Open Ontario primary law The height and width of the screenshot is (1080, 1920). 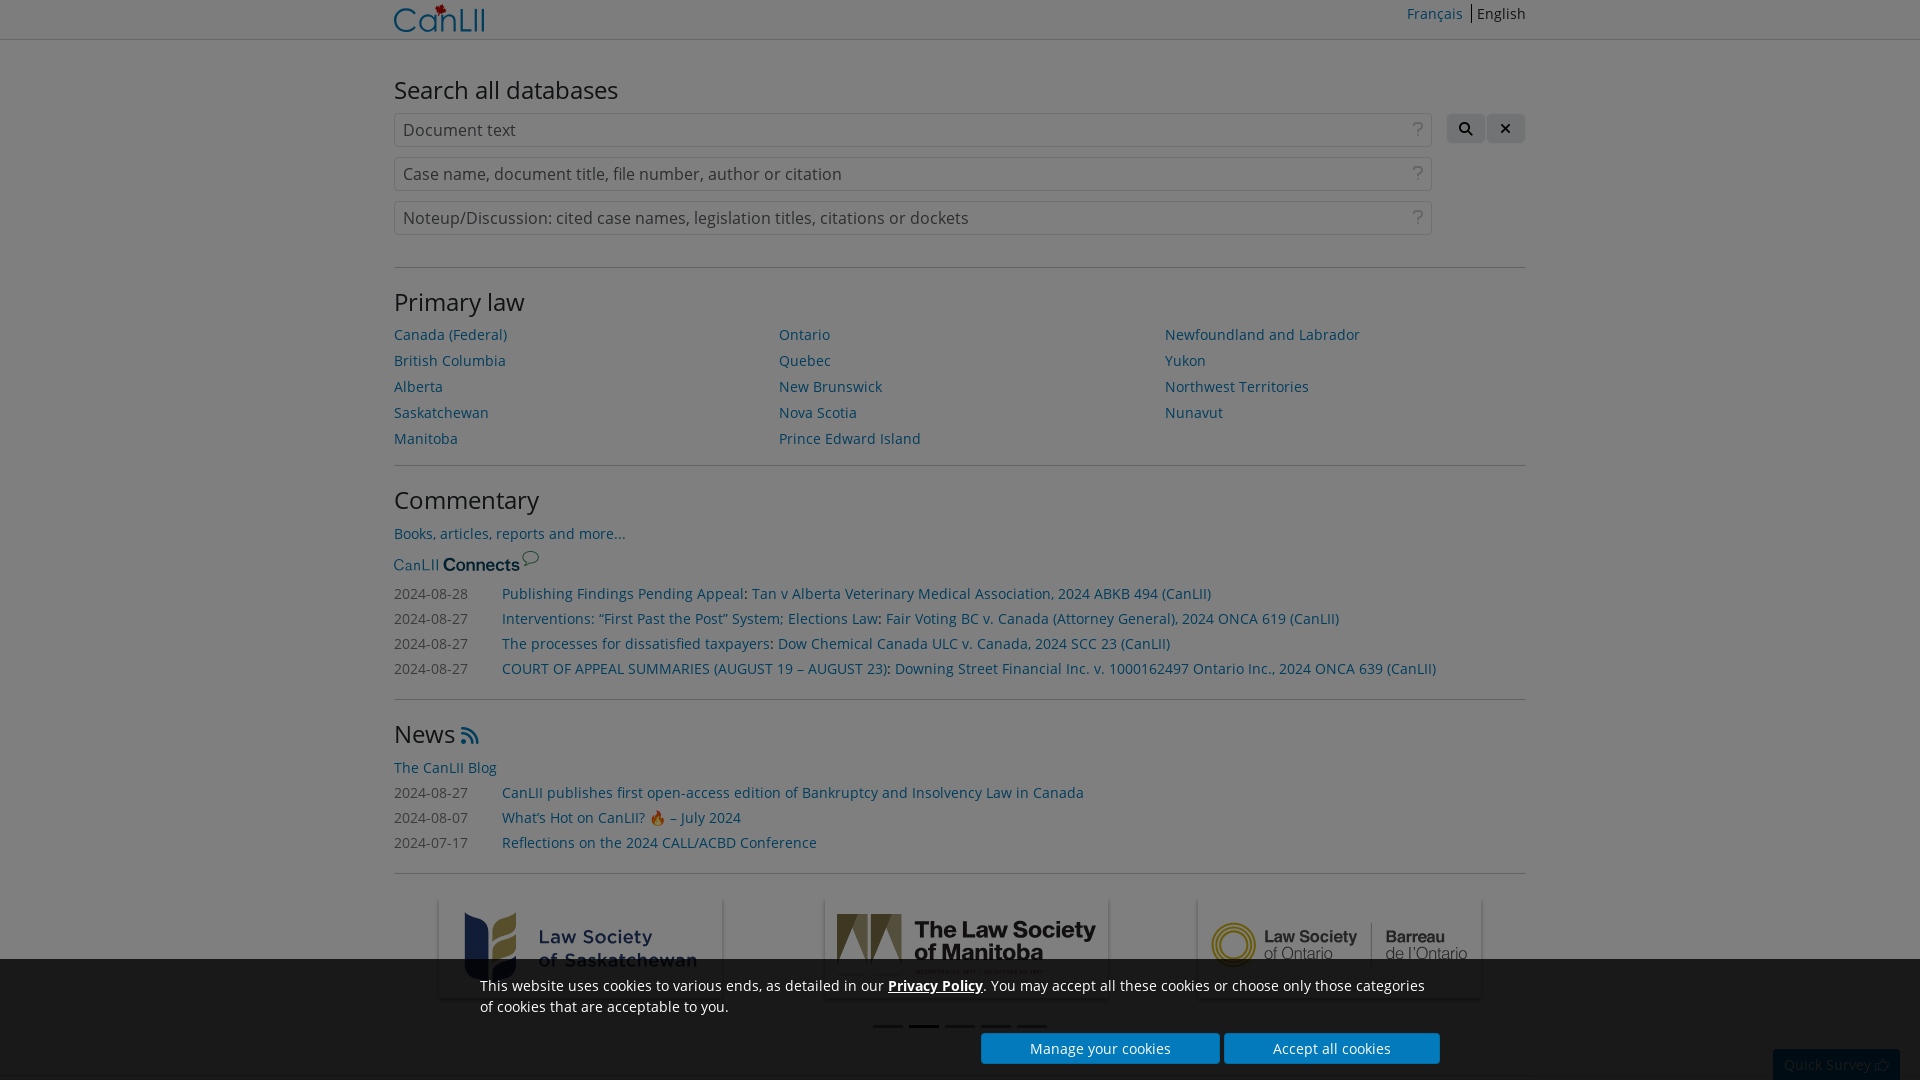point(804,335)
